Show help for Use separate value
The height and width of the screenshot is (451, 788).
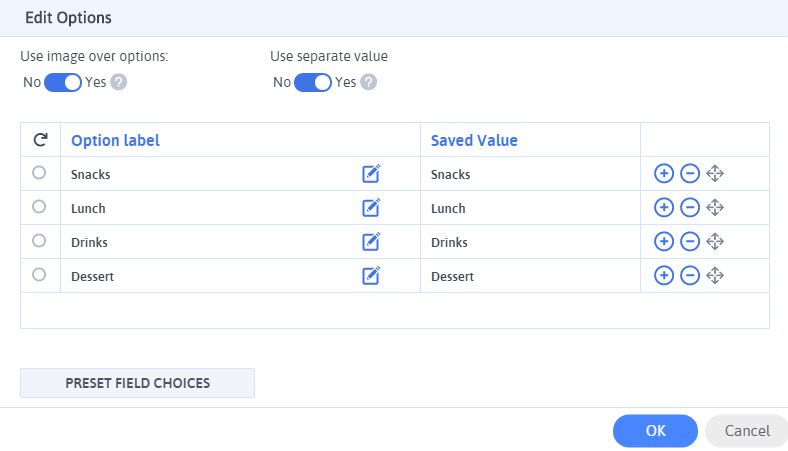point(368,82)
